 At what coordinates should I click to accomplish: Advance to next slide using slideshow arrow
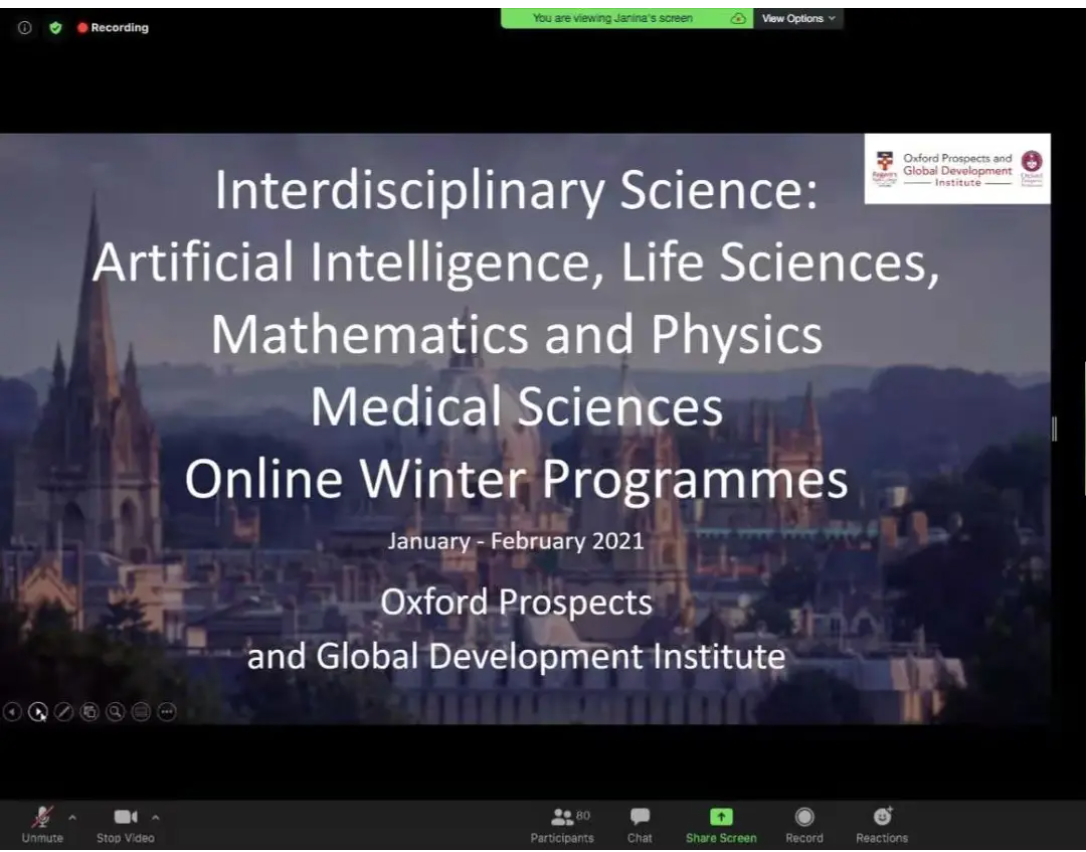pyautogui.click(x=38, y=711)
